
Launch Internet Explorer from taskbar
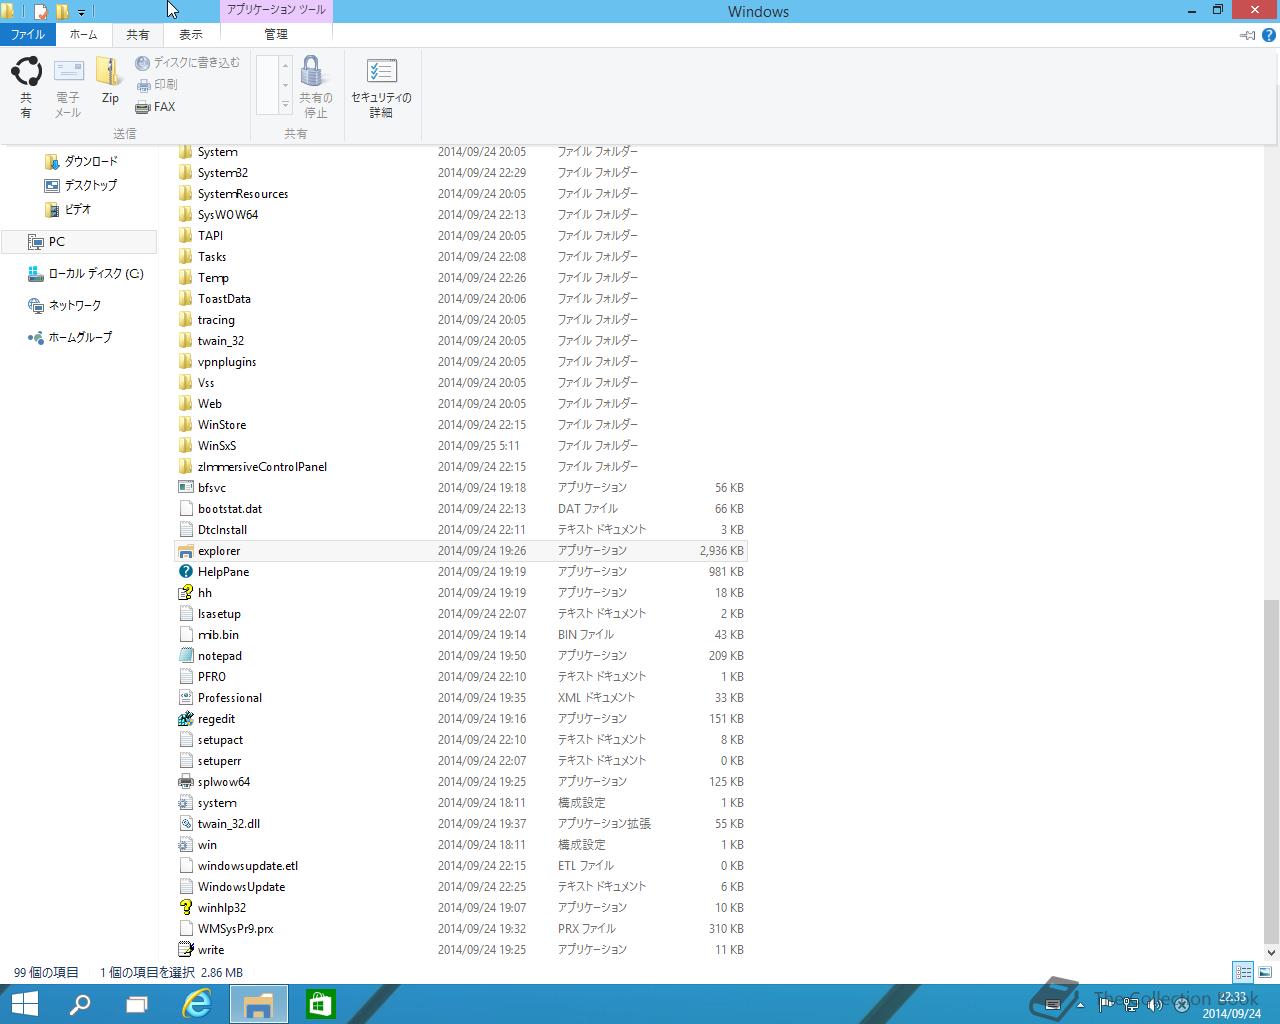pyautogui.click(x=197, y=1004)
